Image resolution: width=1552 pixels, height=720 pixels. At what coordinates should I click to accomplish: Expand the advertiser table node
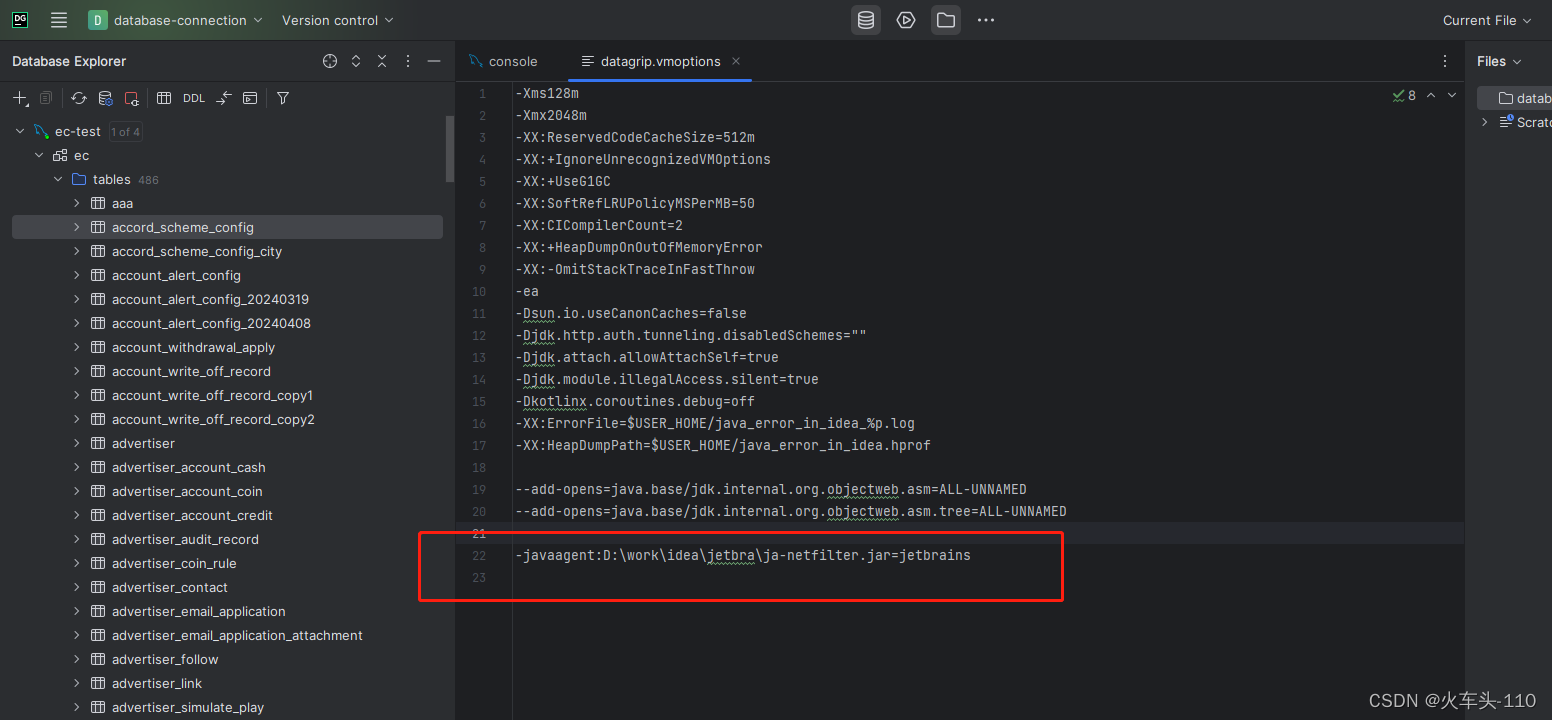point(77,443)
